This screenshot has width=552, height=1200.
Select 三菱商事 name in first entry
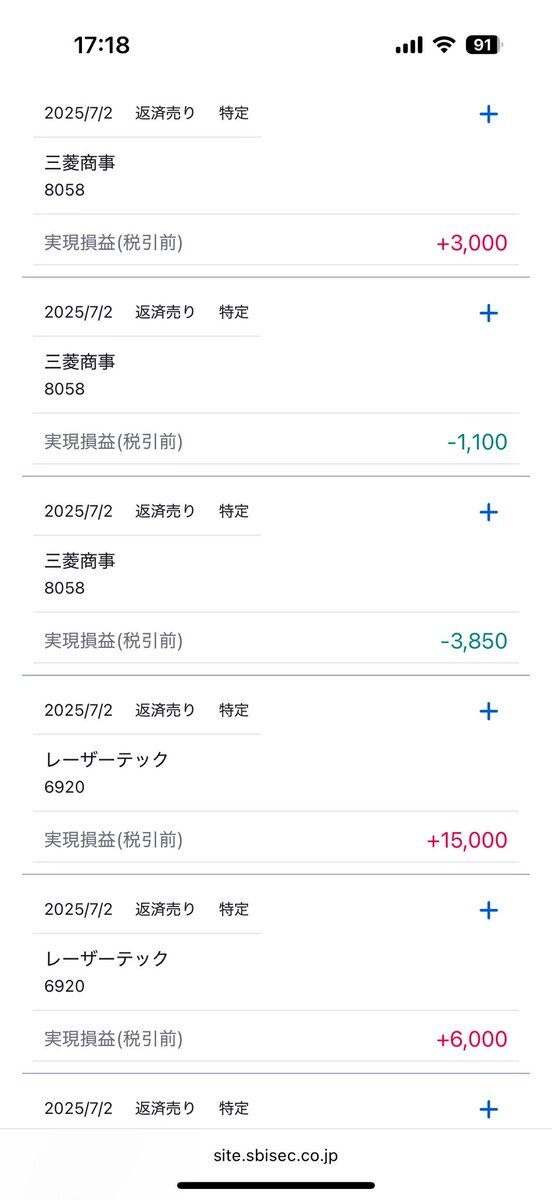point(80,163)
